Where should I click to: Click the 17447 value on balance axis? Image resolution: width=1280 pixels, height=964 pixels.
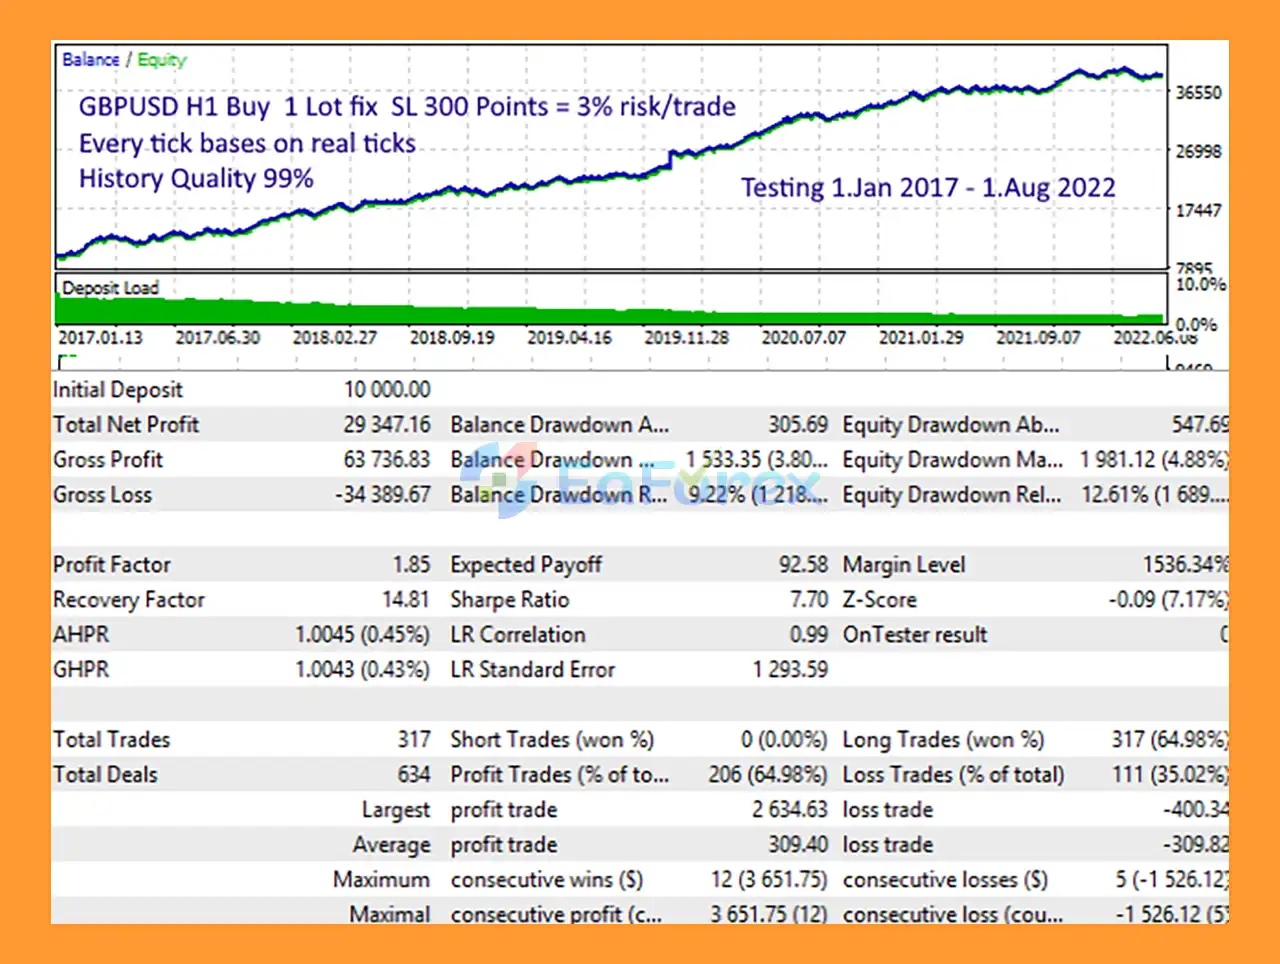pos(1198,211)
